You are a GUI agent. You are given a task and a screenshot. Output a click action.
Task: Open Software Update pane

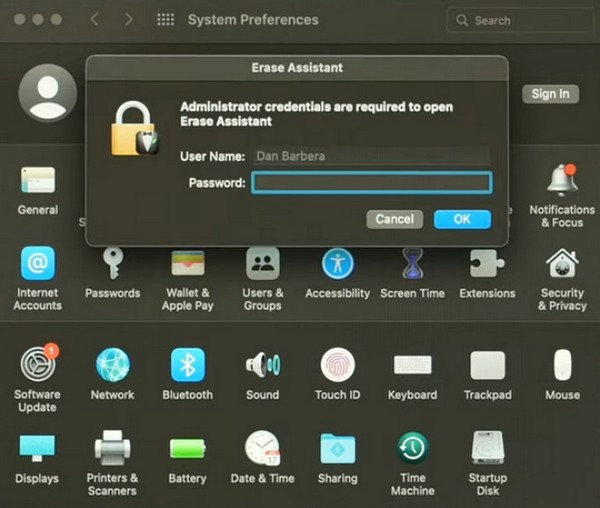tap(38, 364)
